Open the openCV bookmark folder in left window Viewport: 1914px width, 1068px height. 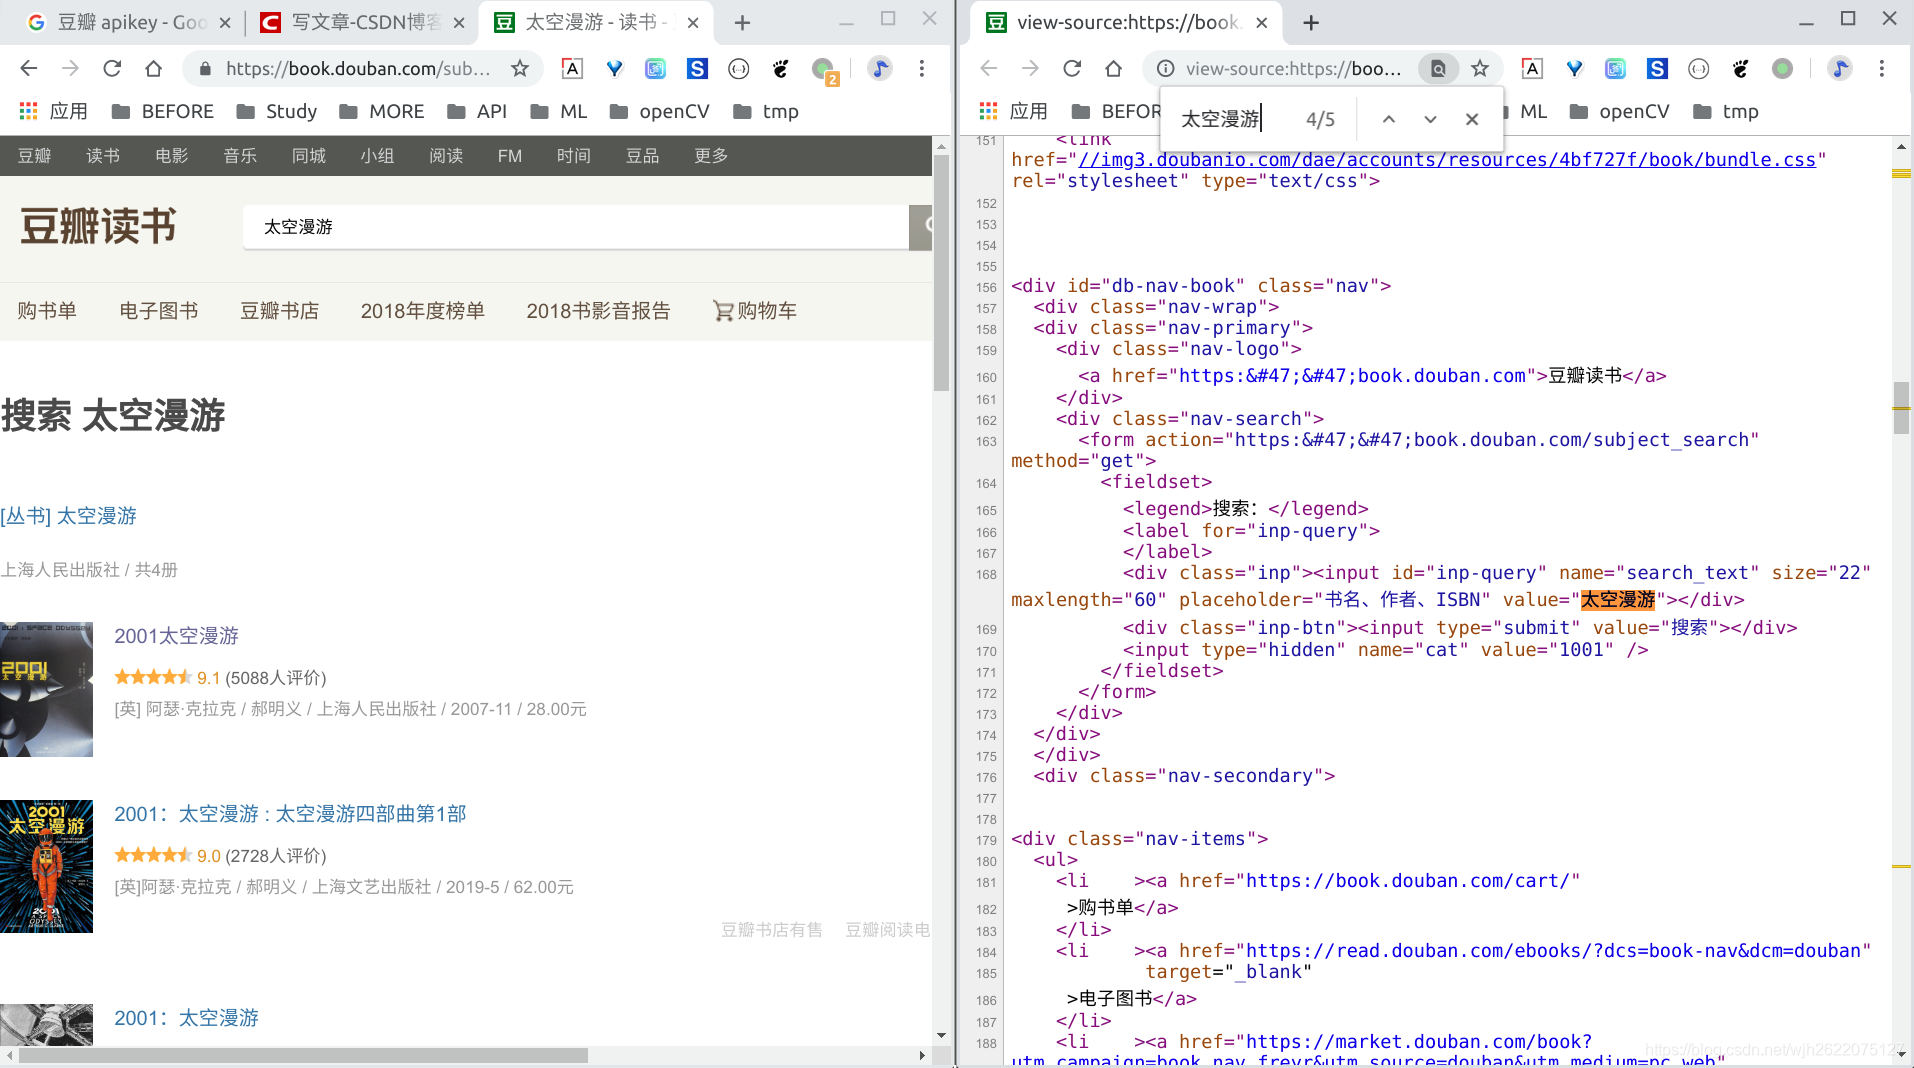(x=660, y=111)
